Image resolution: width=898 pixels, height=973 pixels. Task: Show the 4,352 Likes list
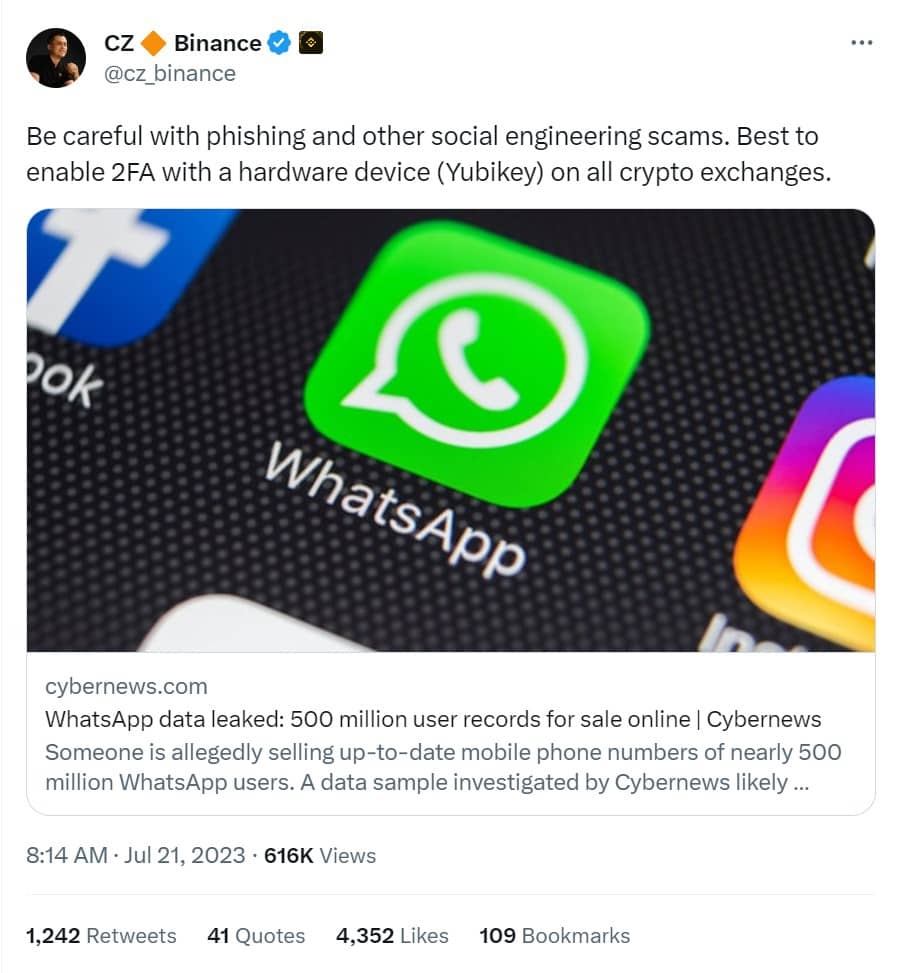392,935
